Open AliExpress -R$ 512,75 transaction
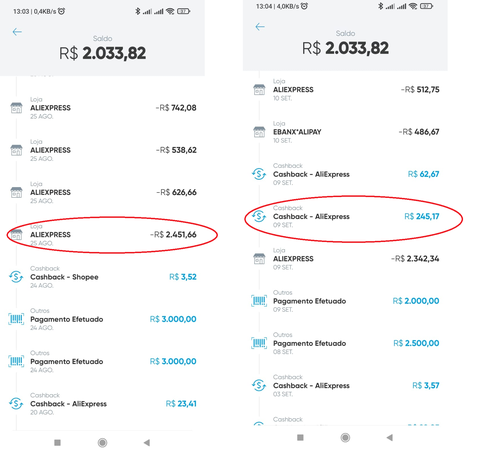 pos(345,90)
